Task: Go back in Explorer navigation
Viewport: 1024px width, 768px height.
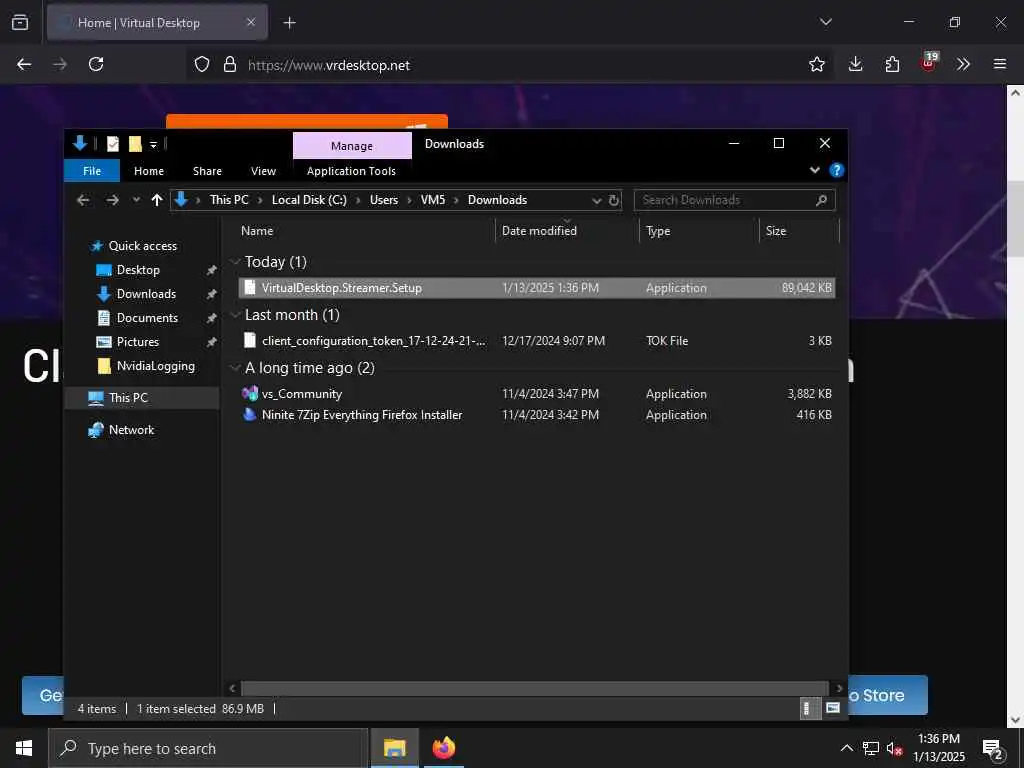Action: (x=83, y=200)
